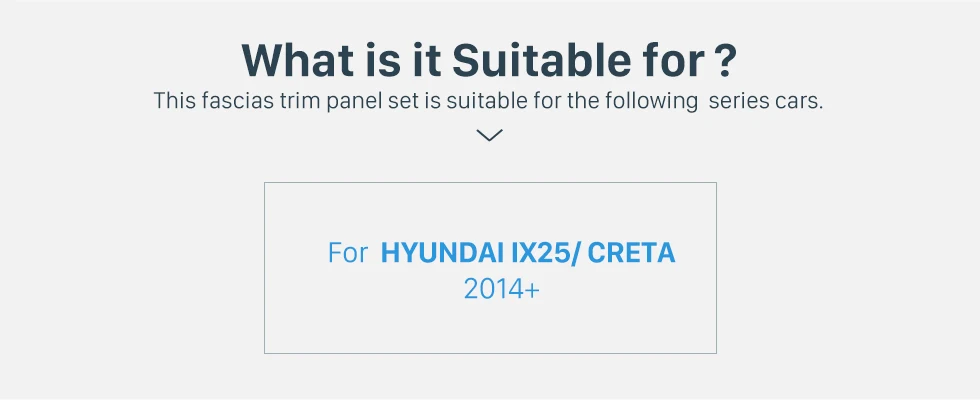Screen dimensions: 980x402
Task: Click the "What is it Suitable for ?" heading
Action: (489, 60)
